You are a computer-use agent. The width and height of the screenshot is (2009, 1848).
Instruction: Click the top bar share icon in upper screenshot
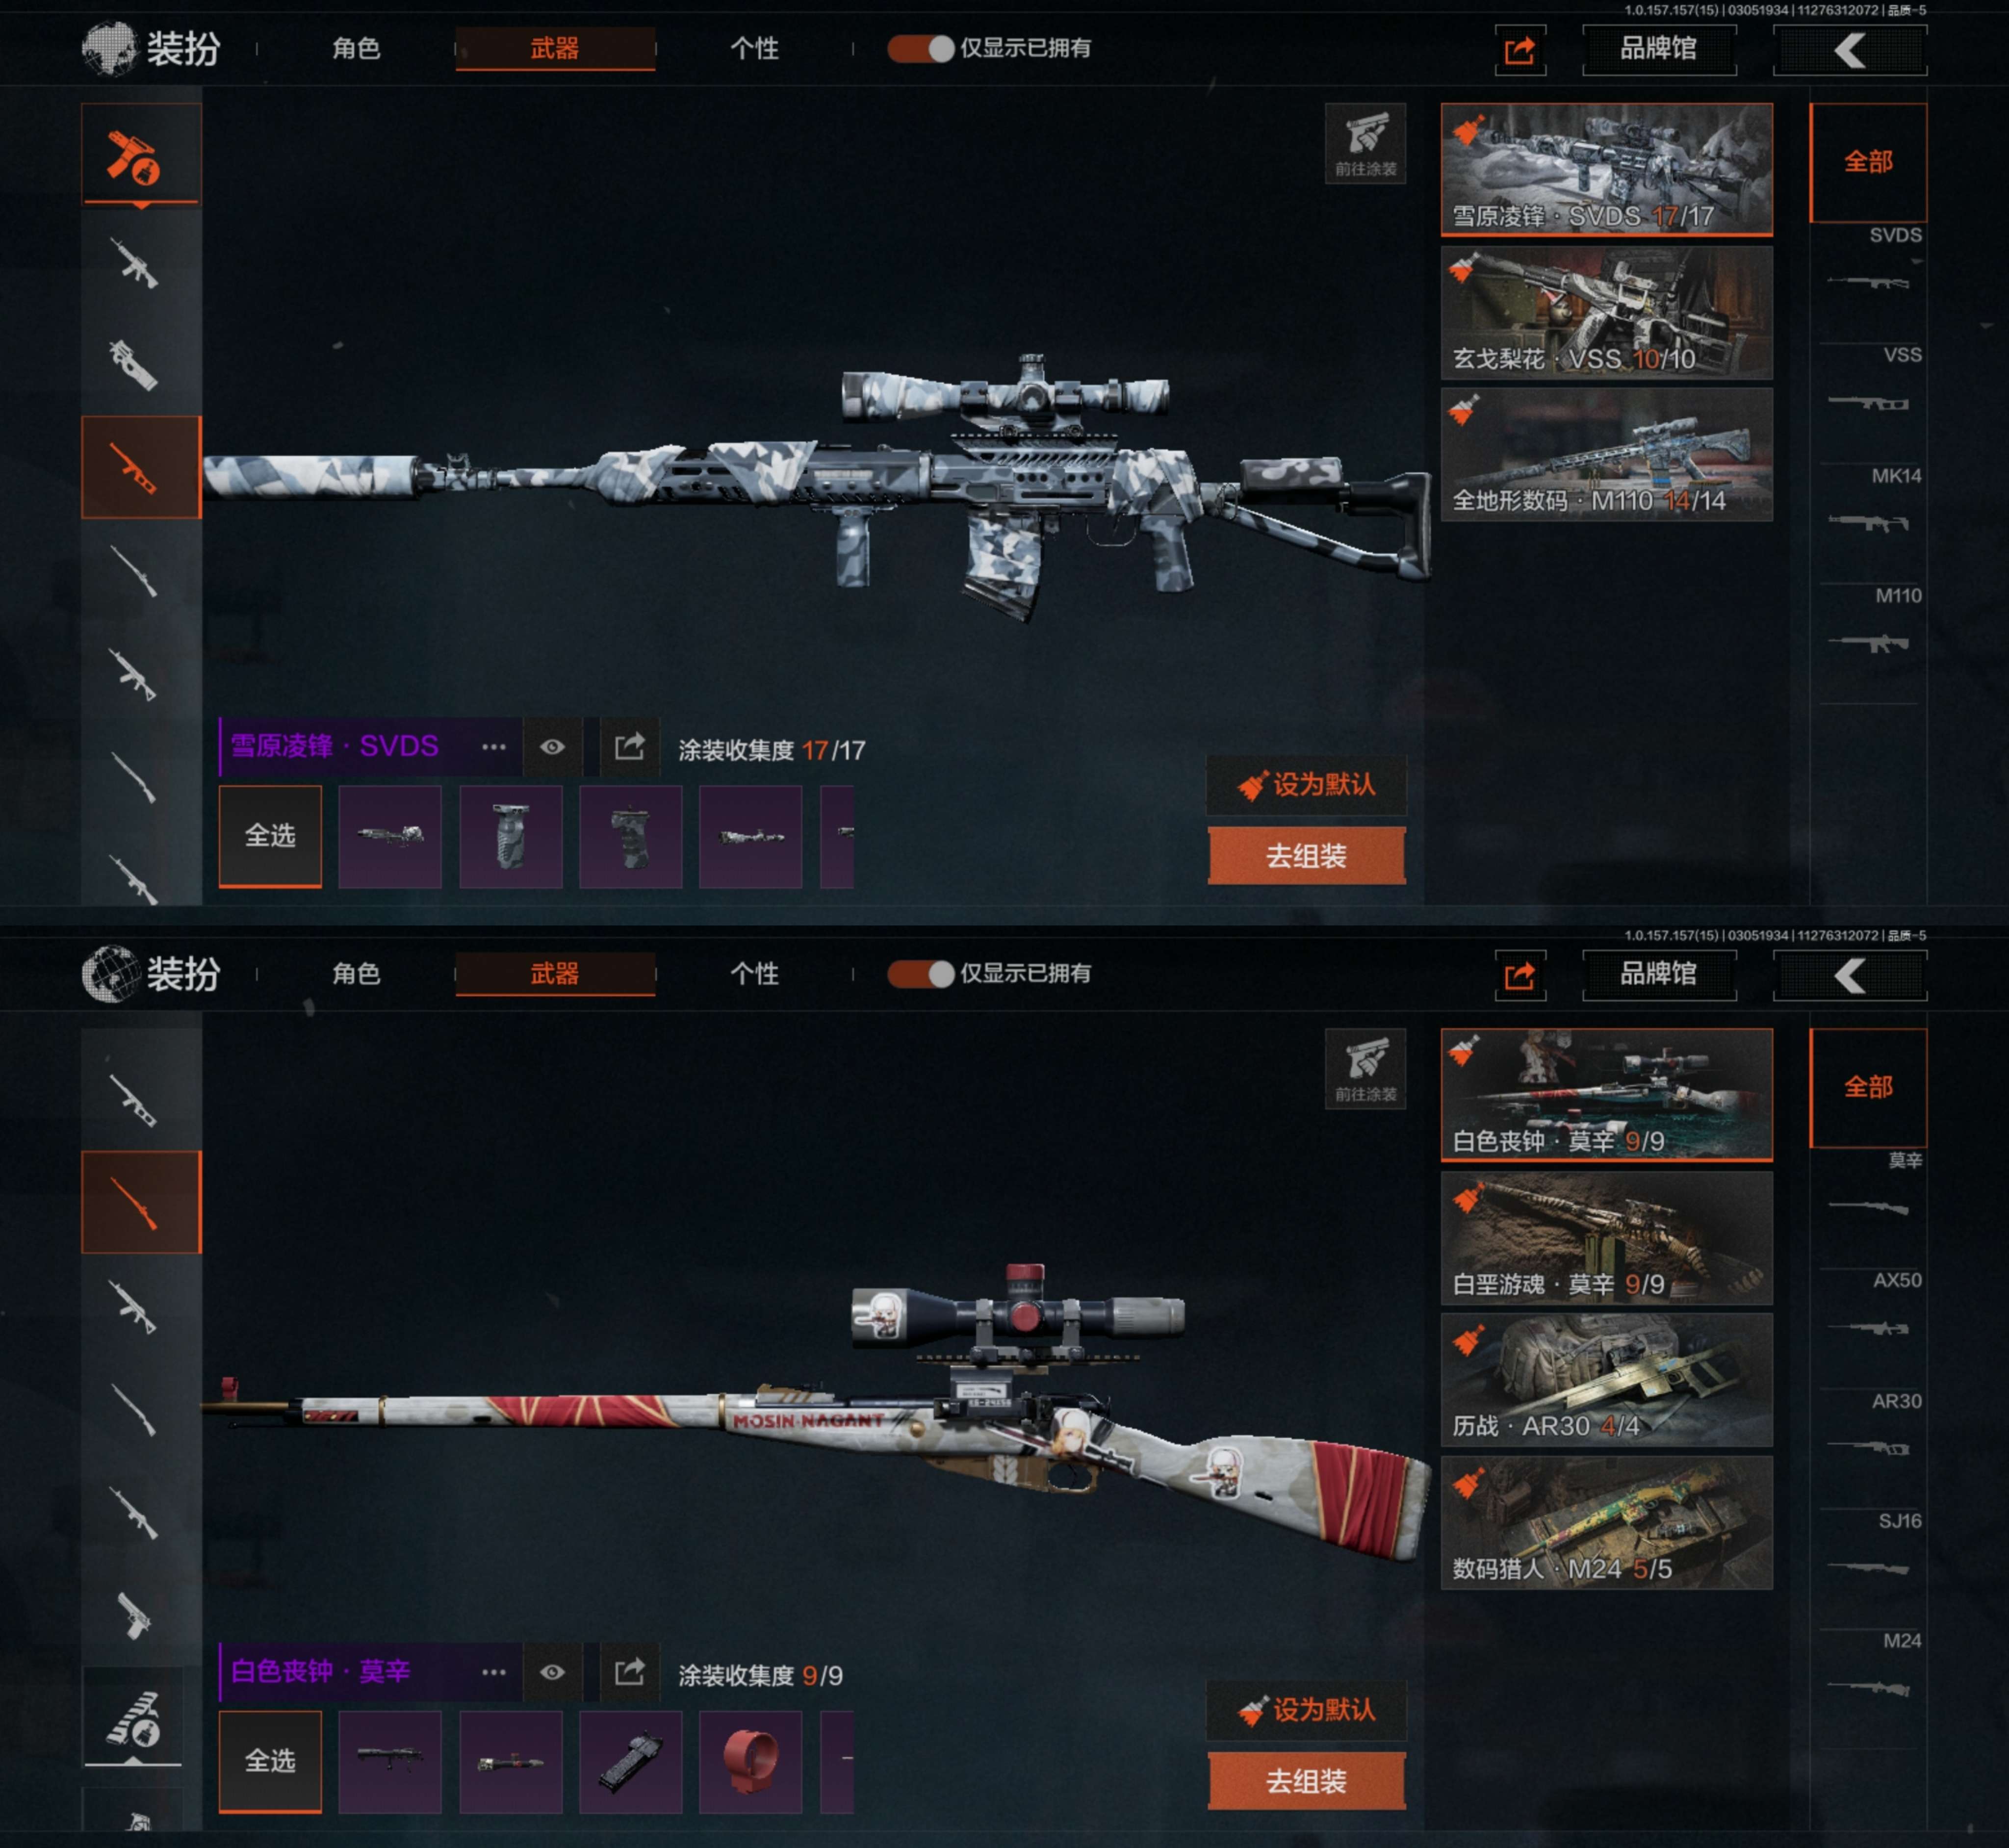tap(1520, 49)
